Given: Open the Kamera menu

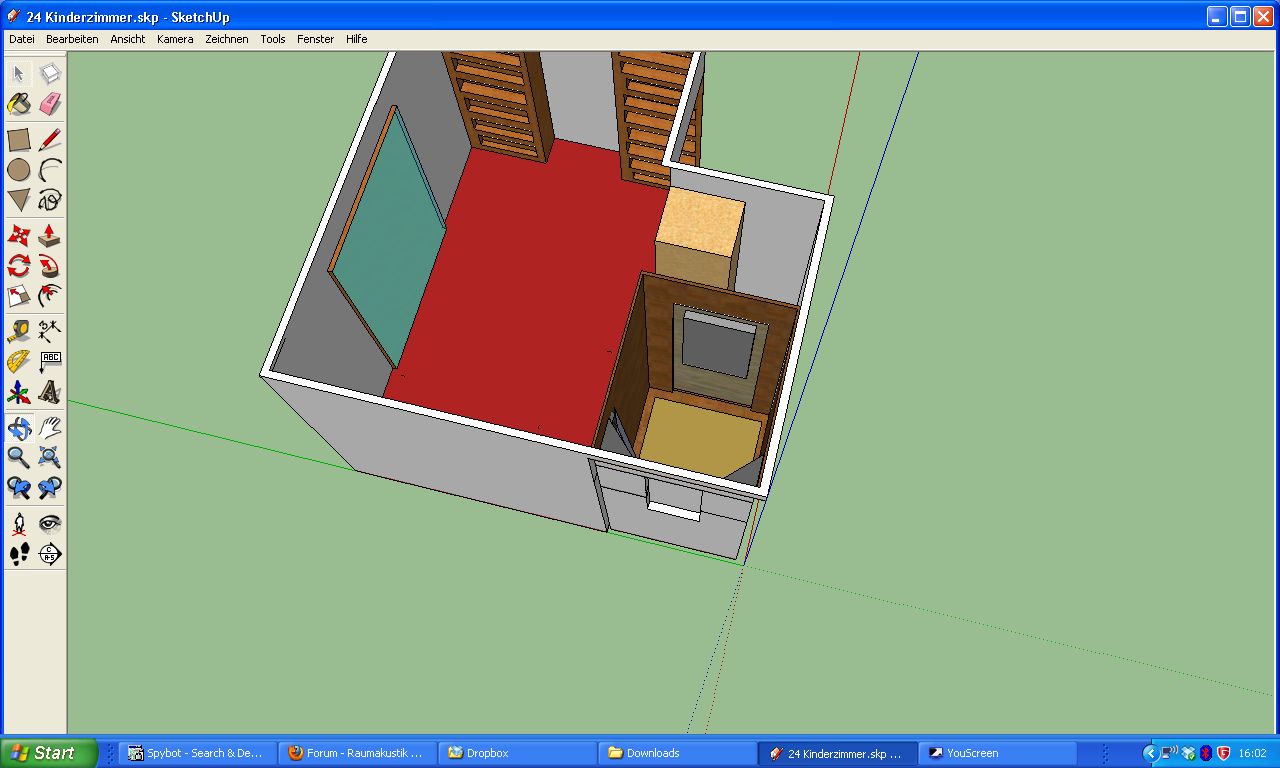Looking at the screenshot, I should tap(175, 39).
